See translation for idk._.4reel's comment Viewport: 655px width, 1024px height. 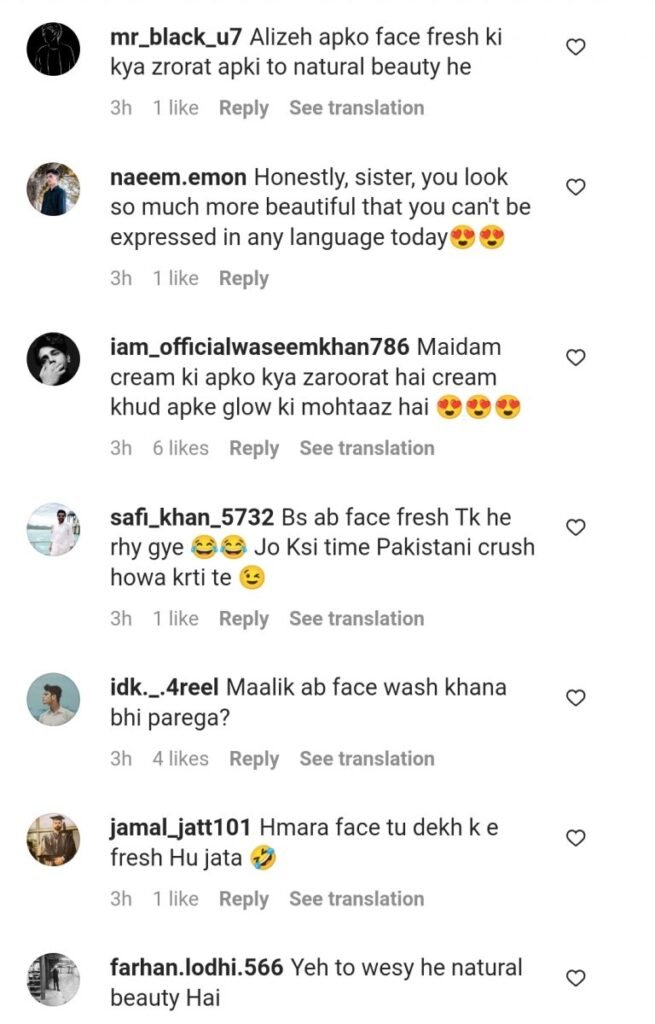coord(366,759)
